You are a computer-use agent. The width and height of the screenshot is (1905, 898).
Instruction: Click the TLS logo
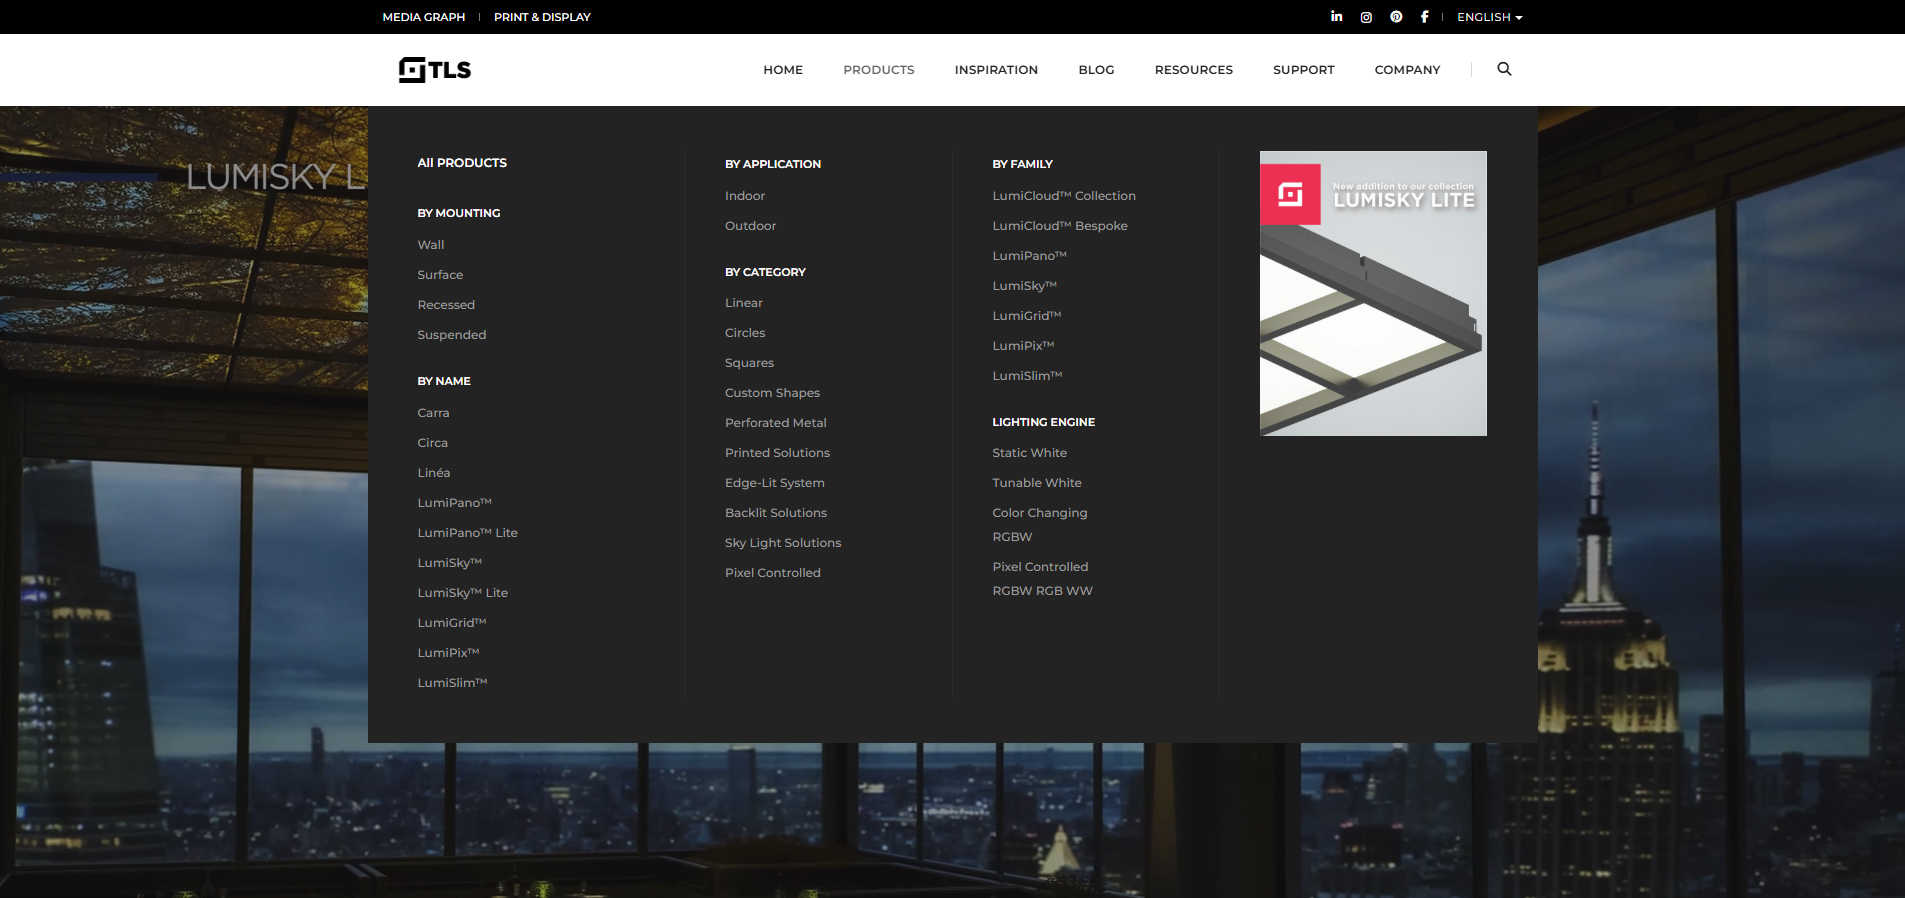[x=435, y=69]
